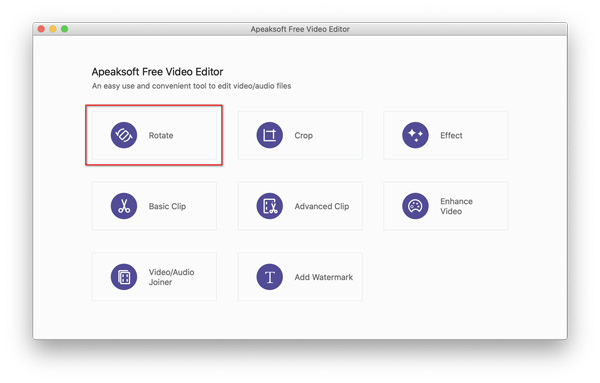Click the Add Watermark T icon

269,277
